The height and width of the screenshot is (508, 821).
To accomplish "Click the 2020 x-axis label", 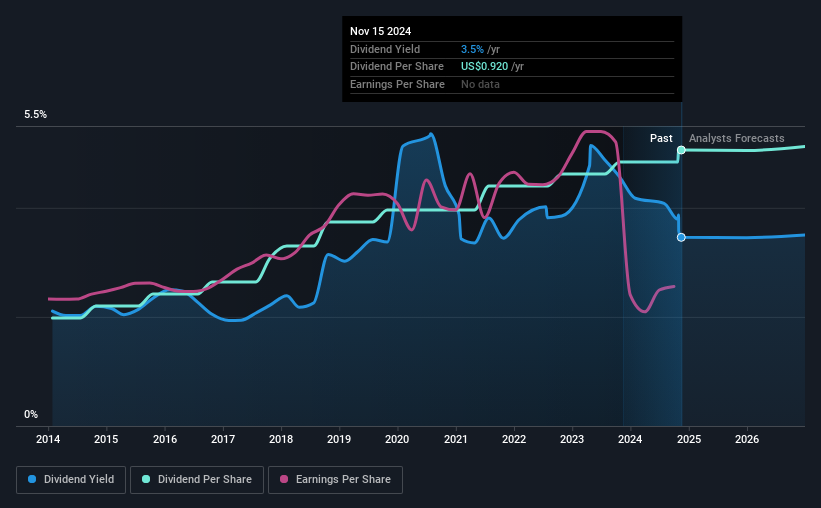I will coord(397,439).
